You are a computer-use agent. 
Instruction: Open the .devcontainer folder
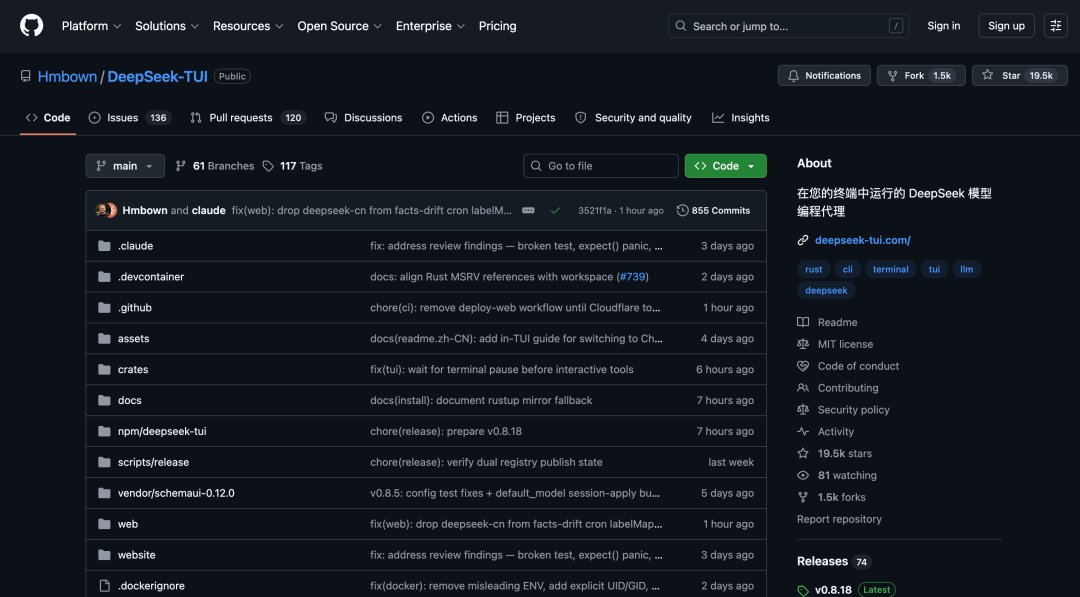pos(151,277)
